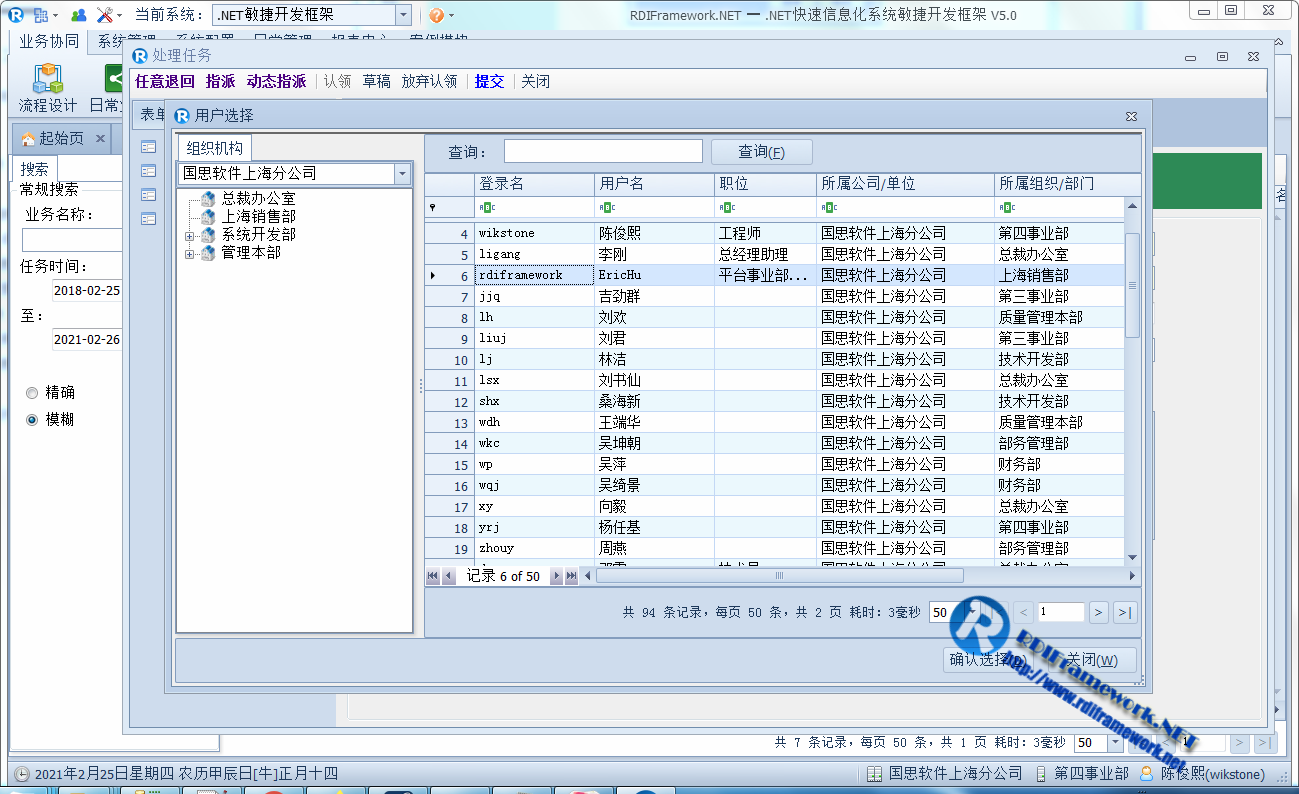Click the department icon beside 第四事业部 in status bar
1299x794 pixels.
(1041, 774)
